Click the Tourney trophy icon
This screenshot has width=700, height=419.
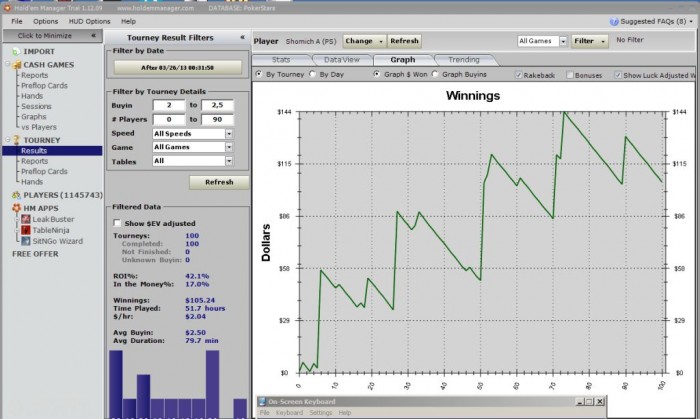(17, 140)
